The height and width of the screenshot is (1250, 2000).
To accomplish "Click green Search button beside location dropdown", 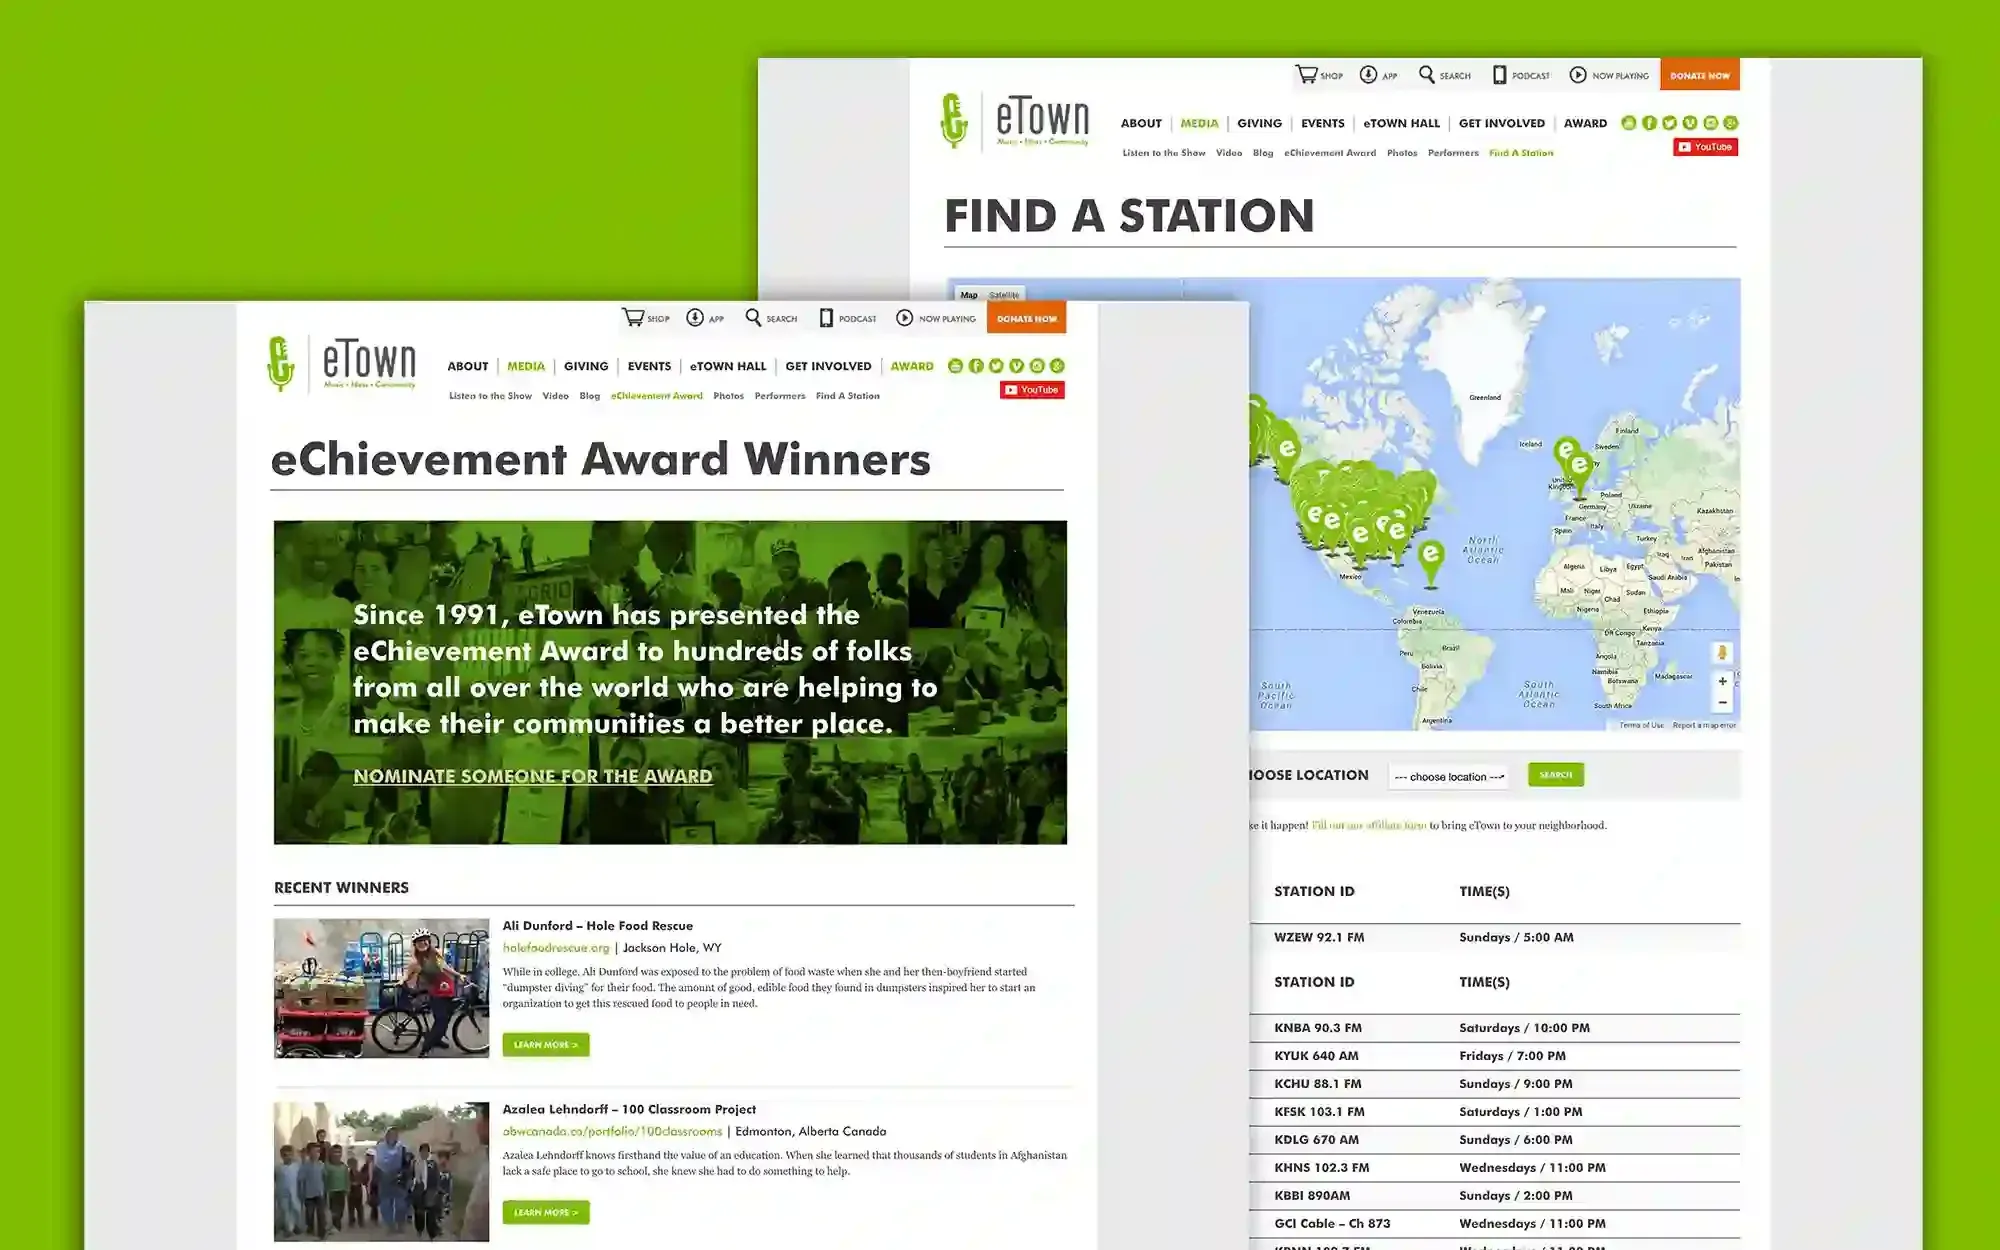I will coord(1556,775).
